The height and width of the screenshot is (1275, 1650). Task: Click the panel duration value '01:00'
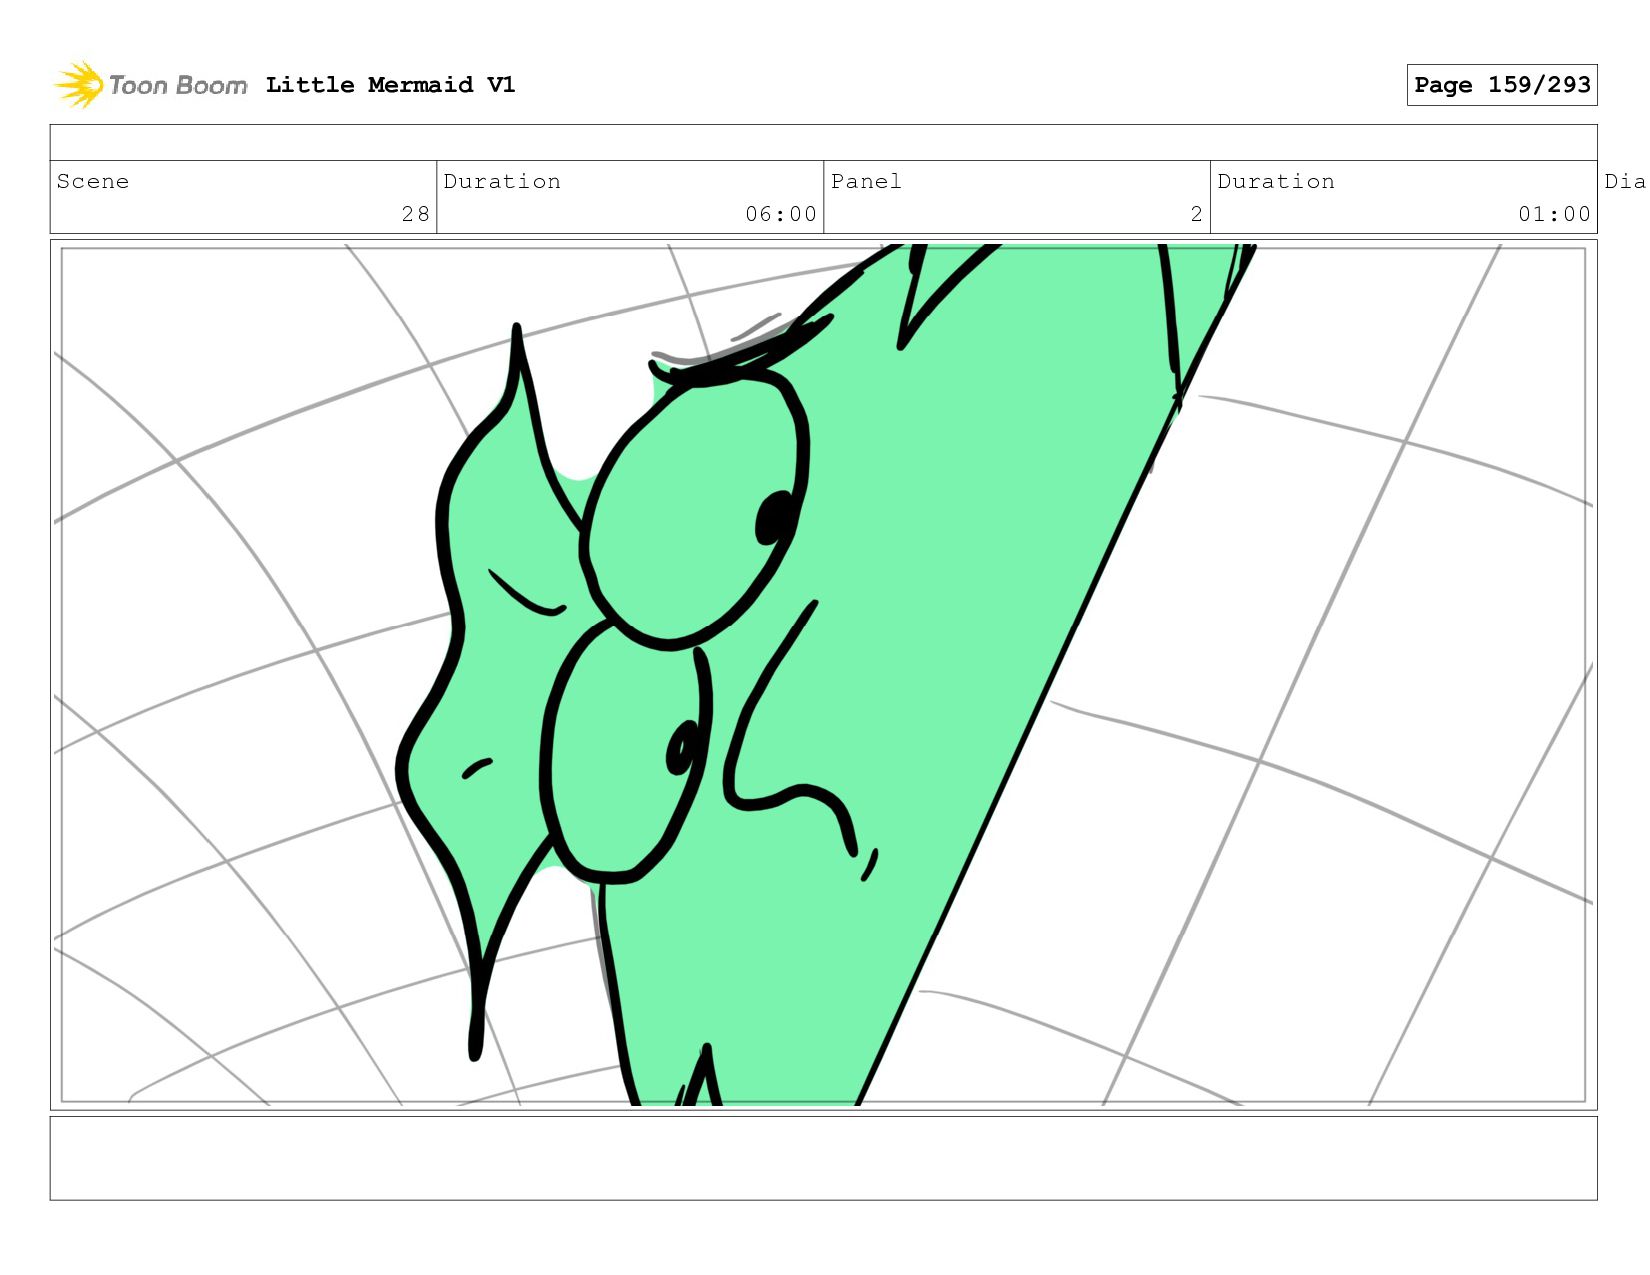click(1554, 214)
